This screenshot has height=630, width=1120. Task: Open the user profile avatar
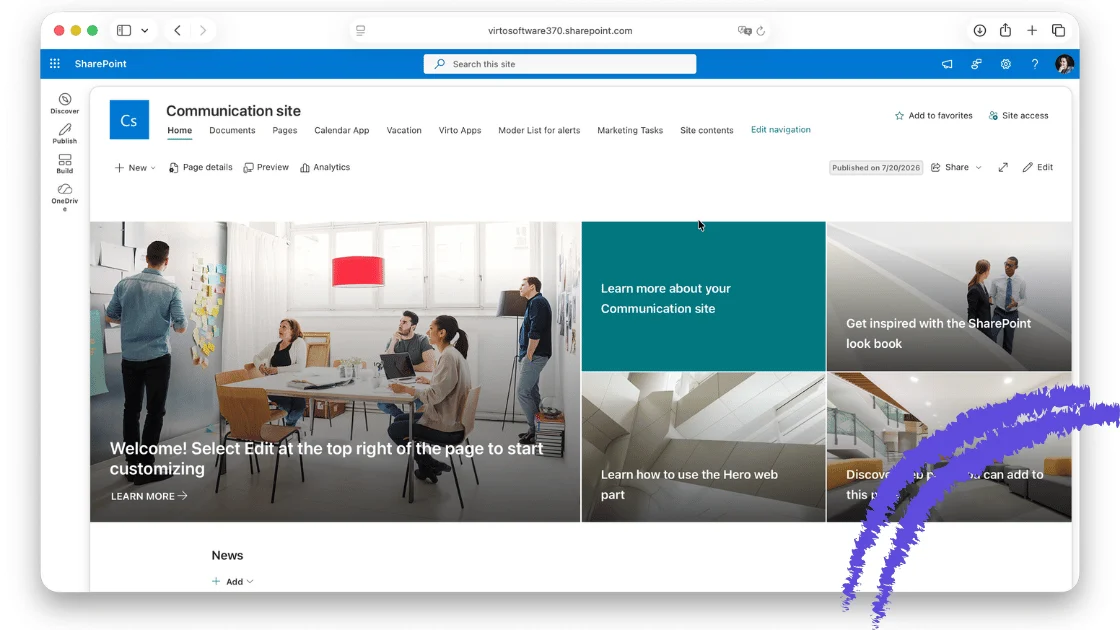[x=1064, y=64]
